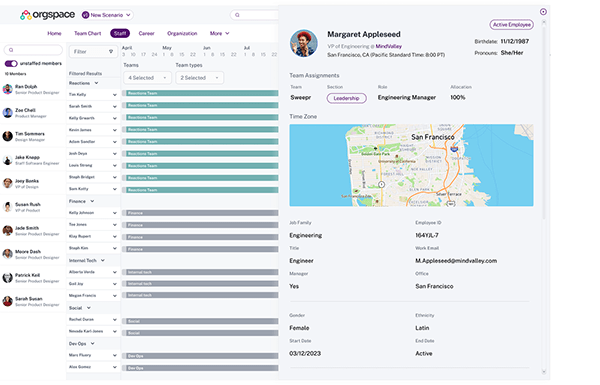The height and width of the screenshot is (385, 600).
Task: Switch to the Career tab
Action: [x=146, y=33]
